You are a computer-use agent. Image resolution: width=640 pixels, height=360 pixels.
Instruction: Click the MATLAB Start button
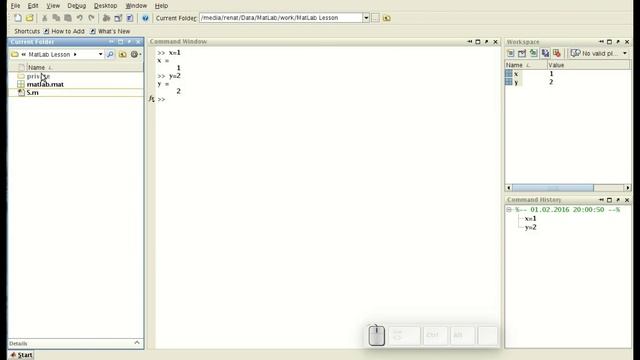click(x=21, y=355)
